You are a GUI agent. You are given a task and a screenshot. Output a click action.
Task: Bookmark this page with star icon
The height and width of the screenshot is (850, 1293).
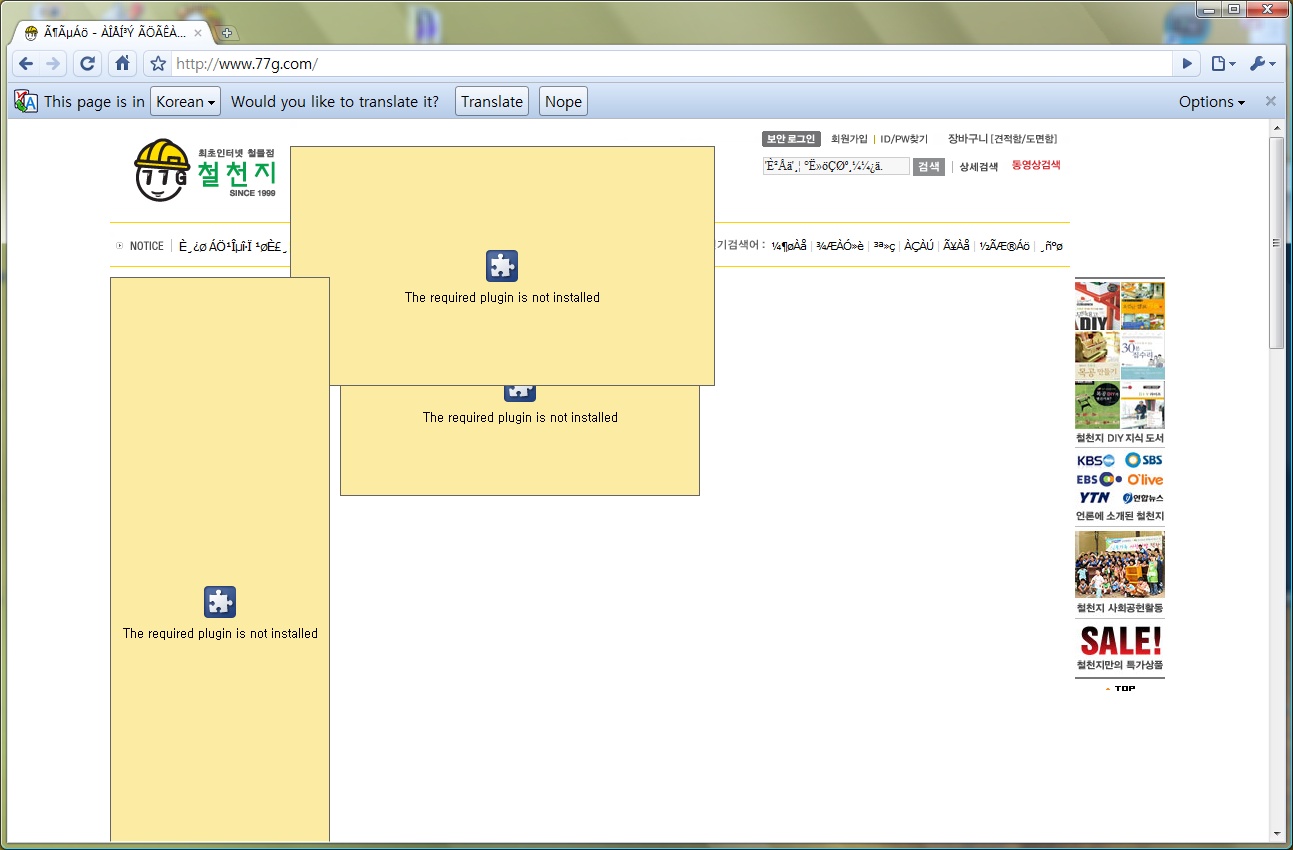click(158, 64)
